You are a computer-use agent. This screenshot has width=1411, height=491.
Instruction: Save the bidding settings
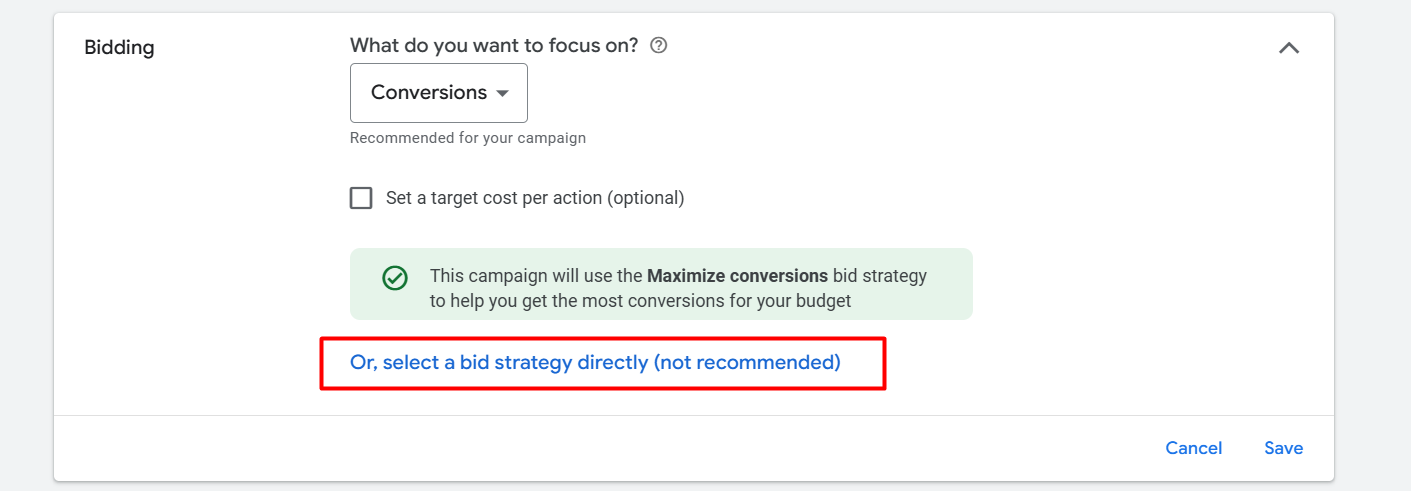tap(1283, 448)
